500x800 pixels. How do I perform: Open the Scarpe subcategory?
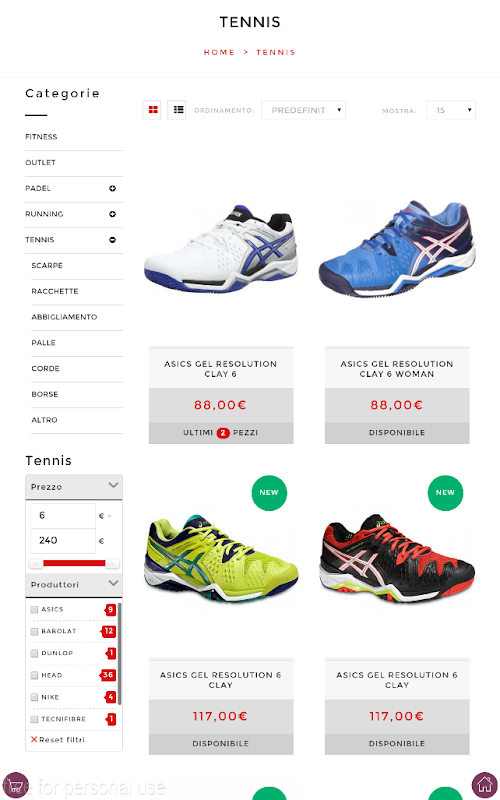coord(47,265)
